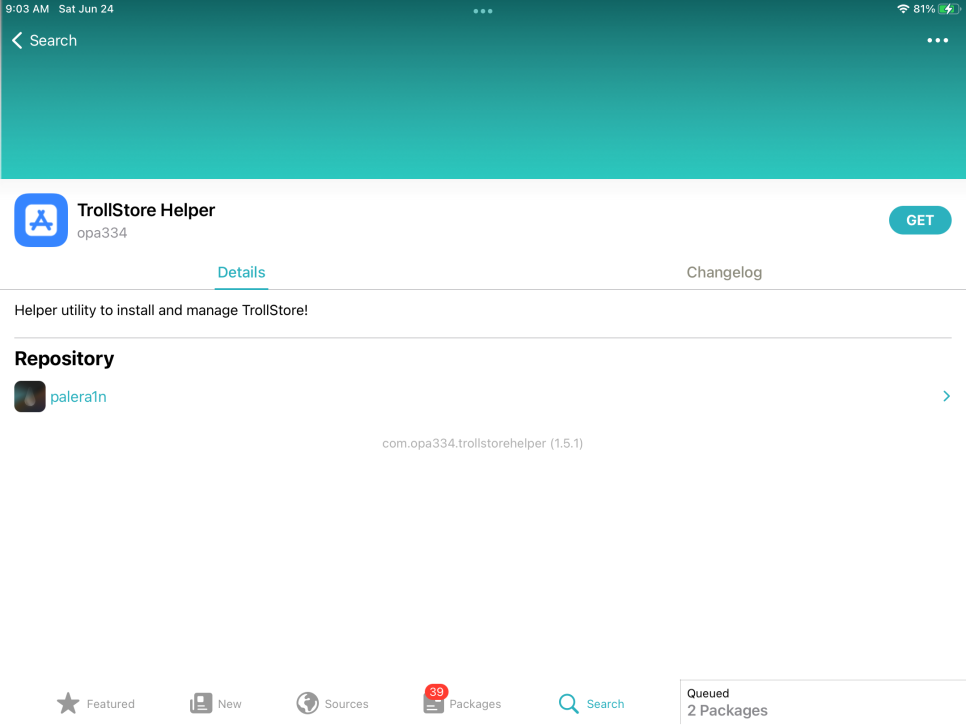Open the three-dot more options menu
The height and width of the screenshot is (725, 966).
coord(937,41)
